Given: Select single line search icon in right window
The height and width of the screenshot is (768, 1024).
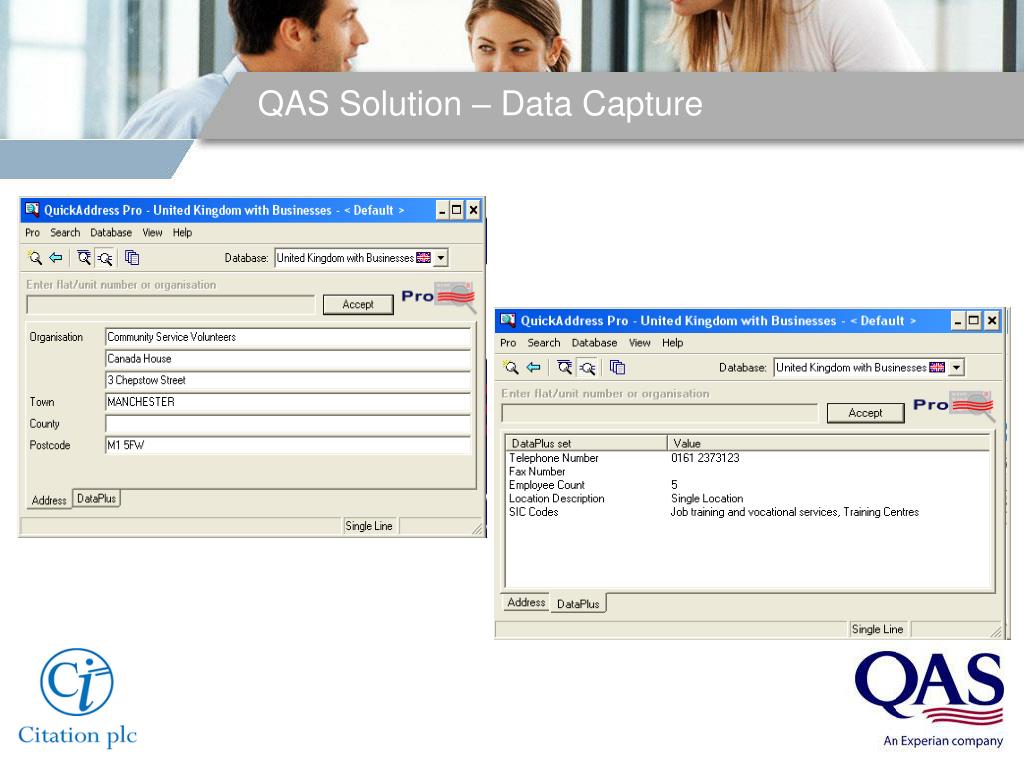Looking at the screenshot, I should [588, 368].
